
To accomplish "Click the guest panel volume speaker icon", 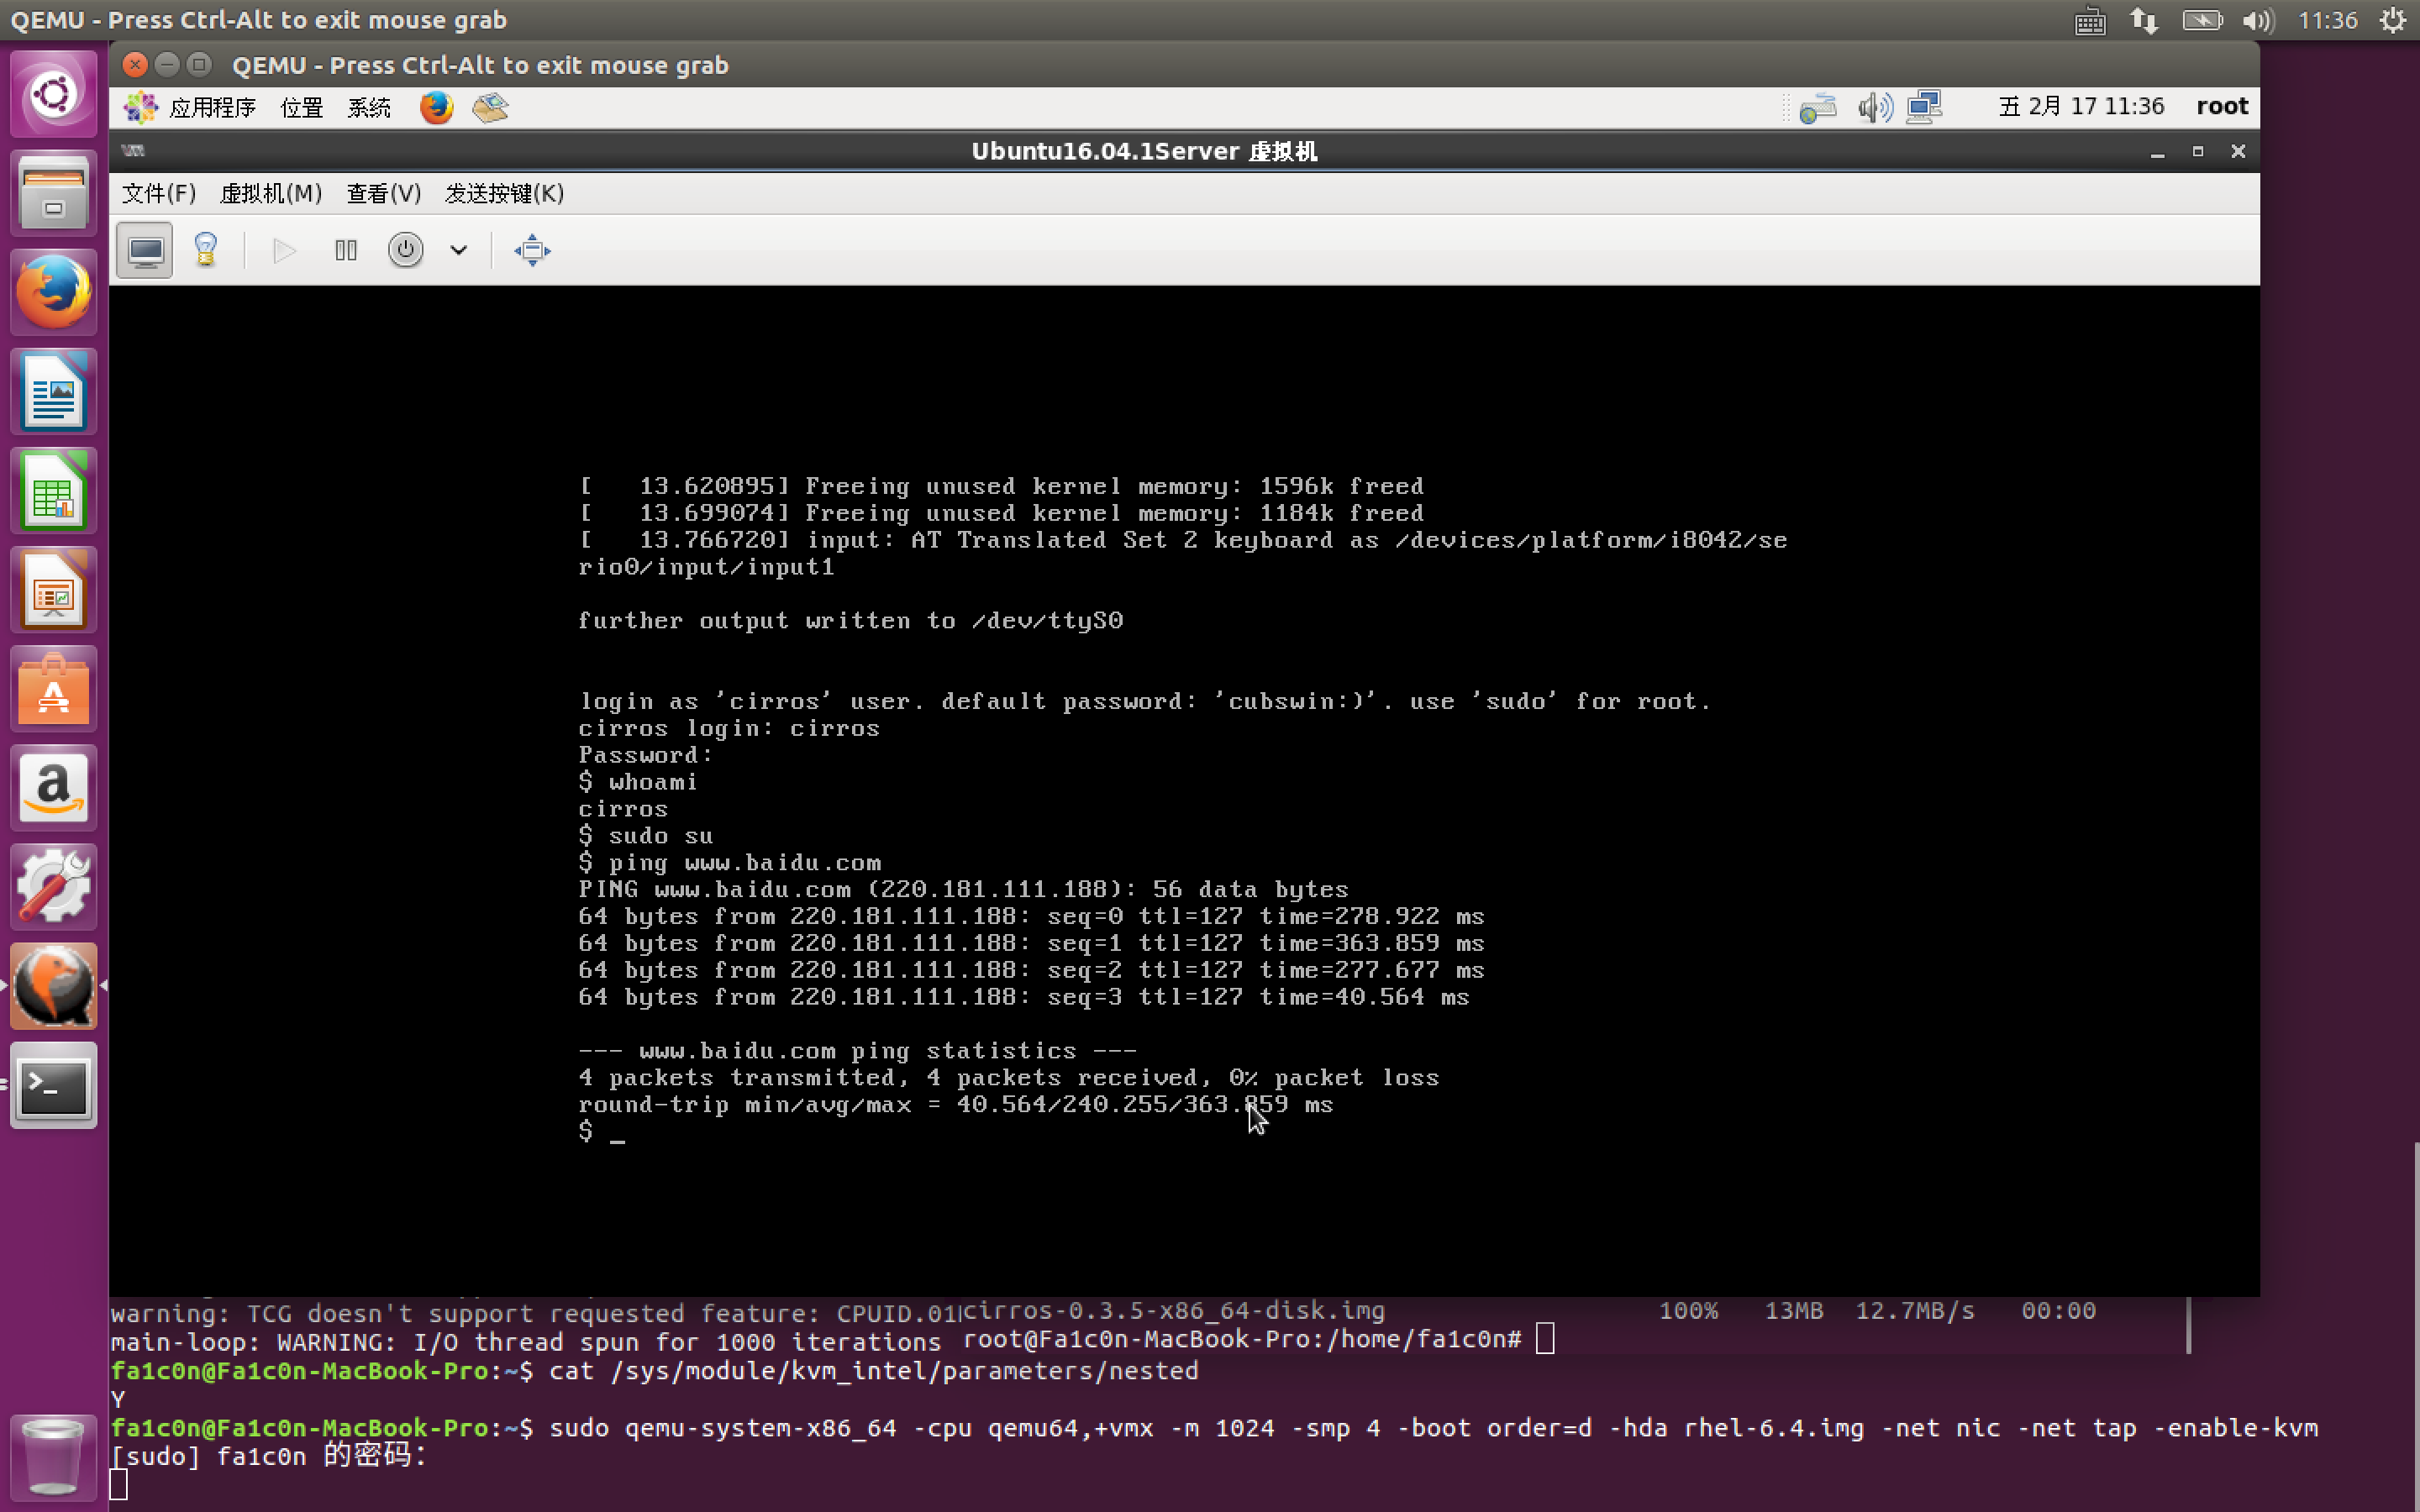I will pyautogui.click(x=1875, y=107).
